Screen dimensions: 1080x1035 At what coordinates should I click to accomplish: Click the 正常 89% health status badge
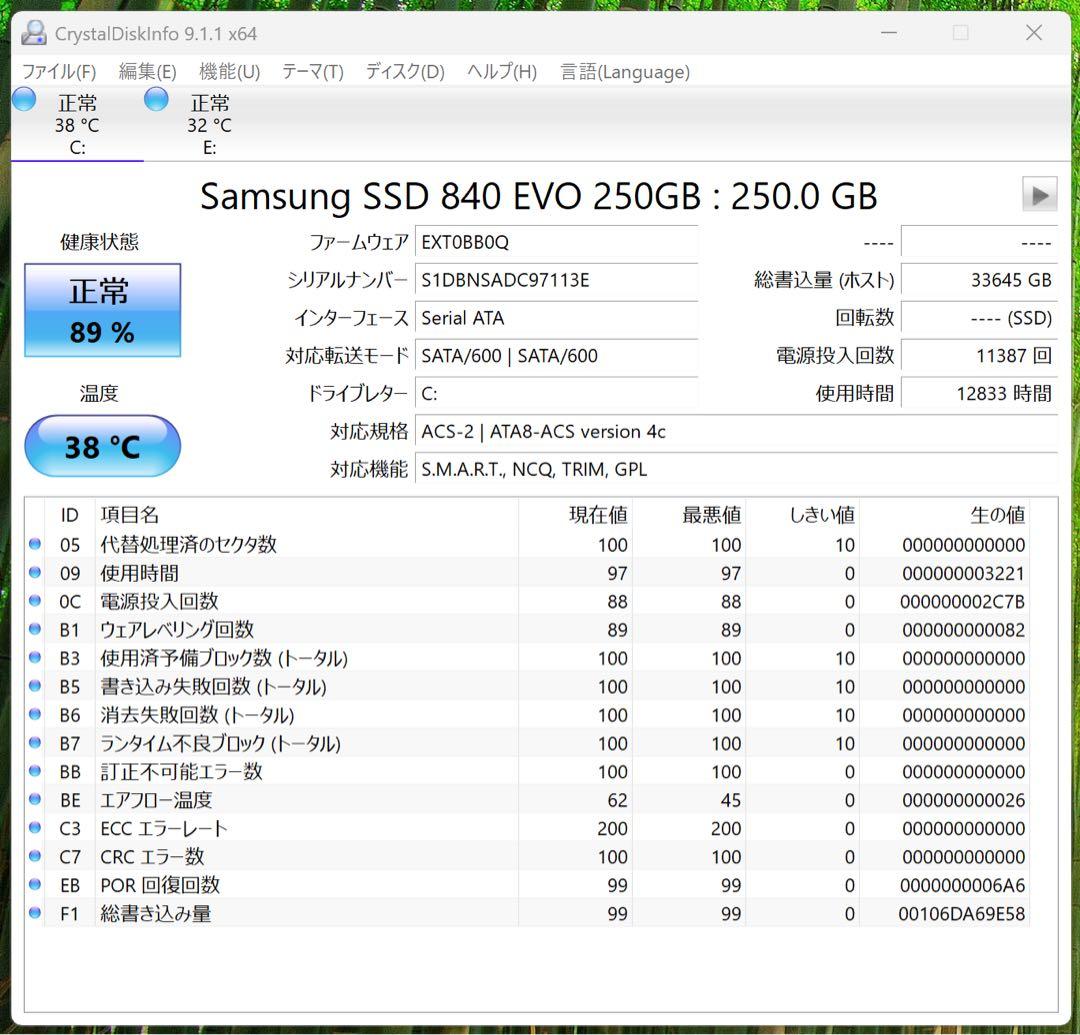click(x=102, y=310)
